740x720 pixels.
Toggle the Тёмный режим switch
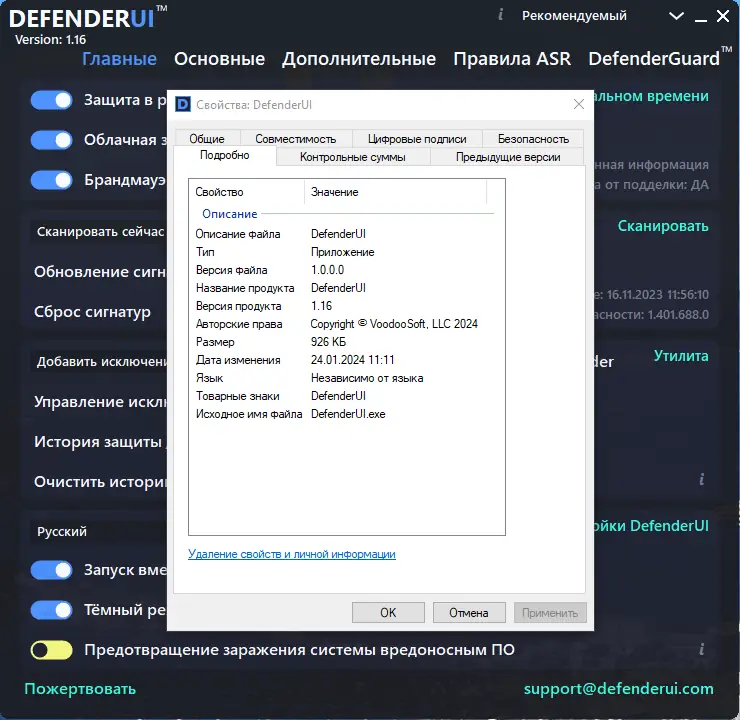(x=51, y=610)
